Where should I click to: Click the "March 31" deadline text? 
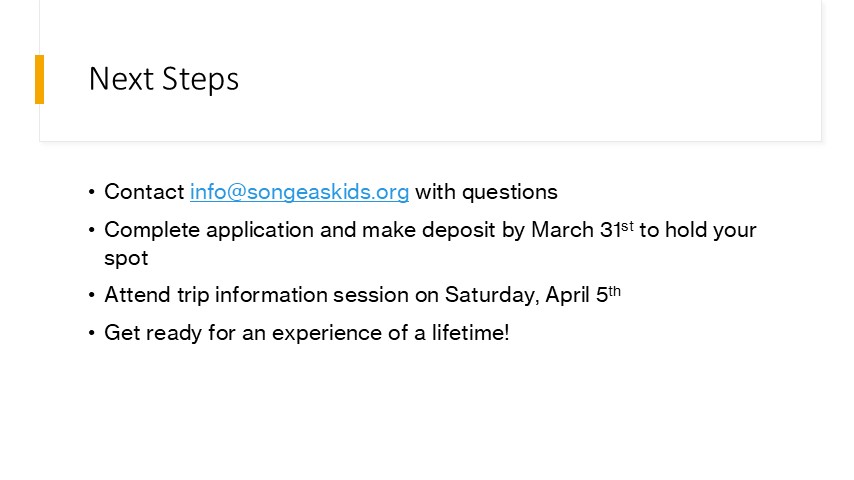[576, 230]
